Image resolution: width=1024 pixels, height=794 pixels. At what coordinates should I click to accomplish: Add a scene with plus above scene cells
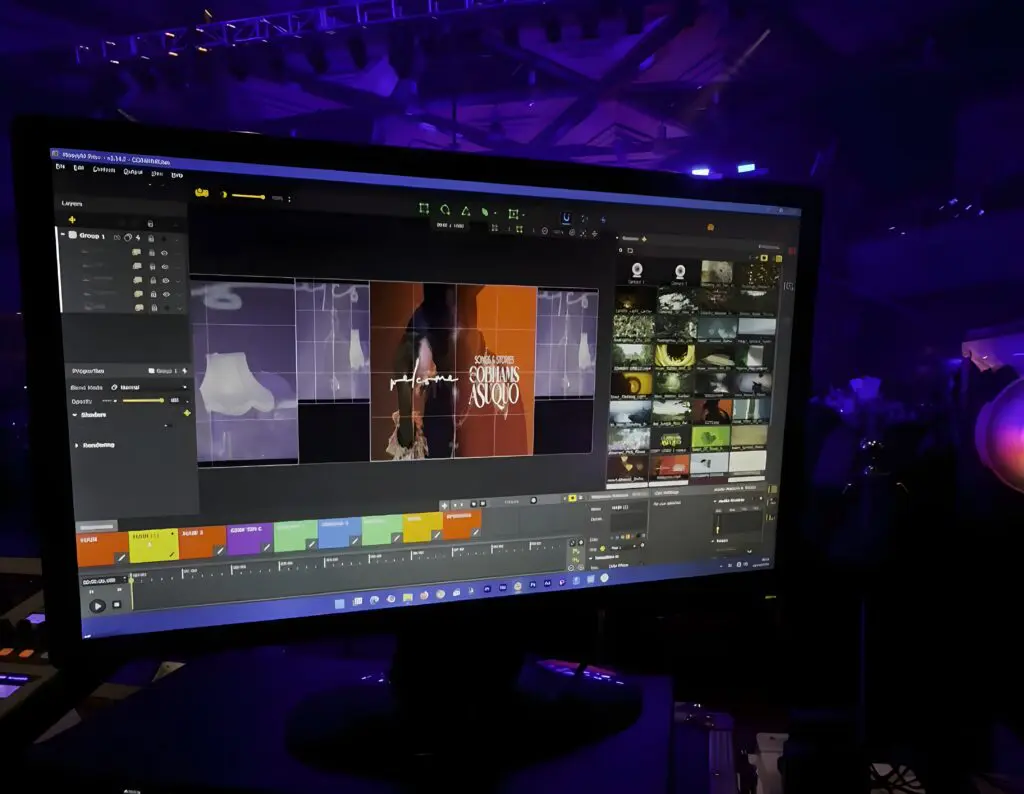(x=444, y=505)
